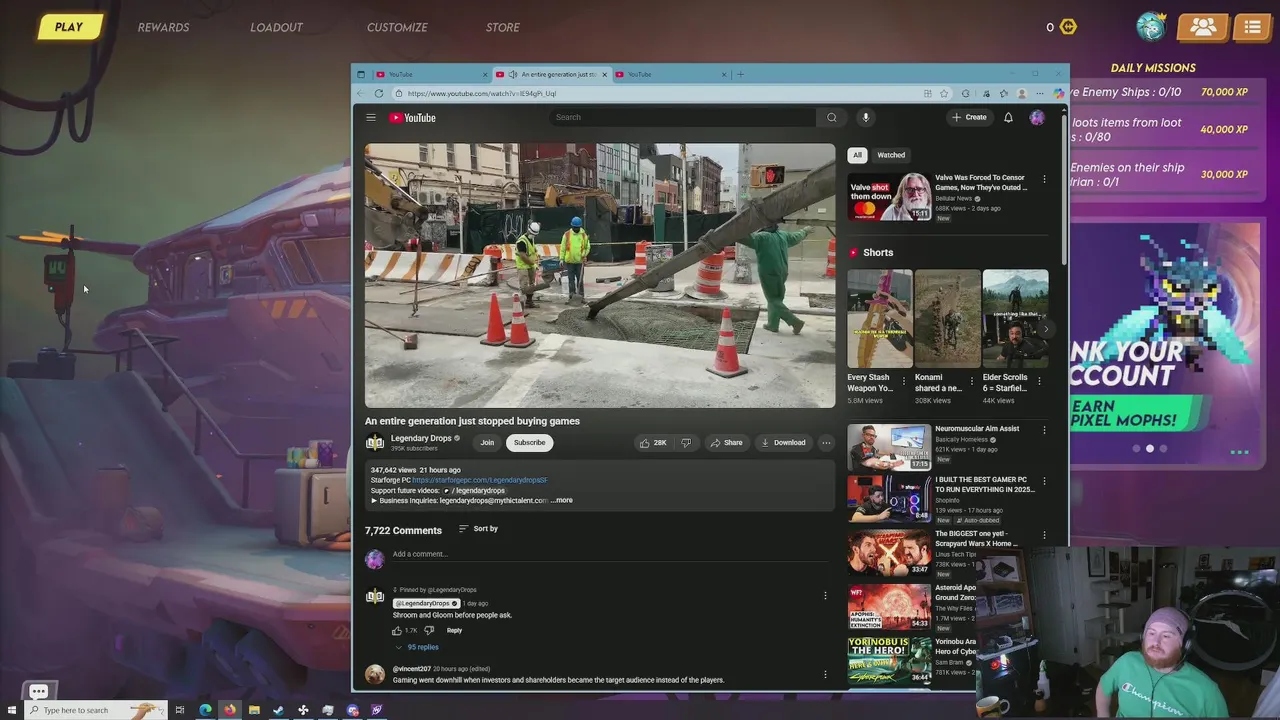Open the friends icon in the game's top bar
This screenshot has height=720, width=1280.
click(1203, 27)
